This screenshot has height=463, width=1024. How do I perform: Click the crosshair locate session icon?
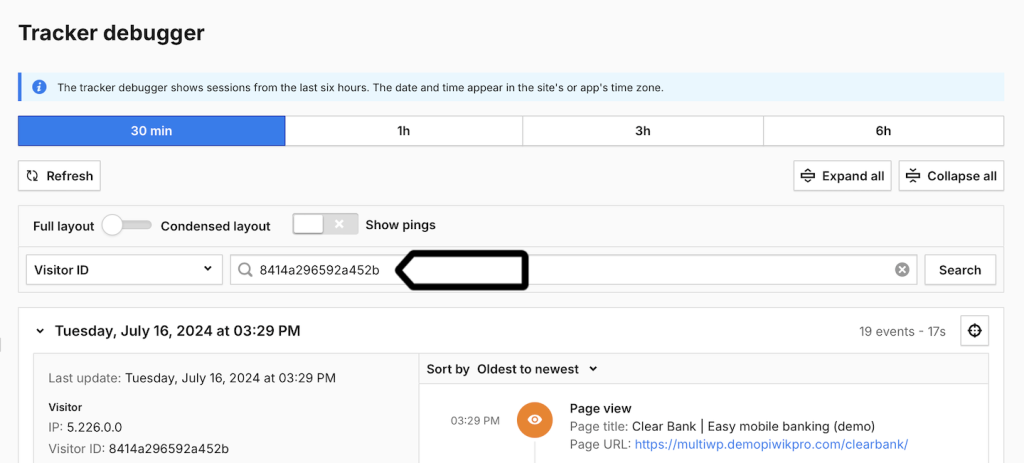[974, 331]
